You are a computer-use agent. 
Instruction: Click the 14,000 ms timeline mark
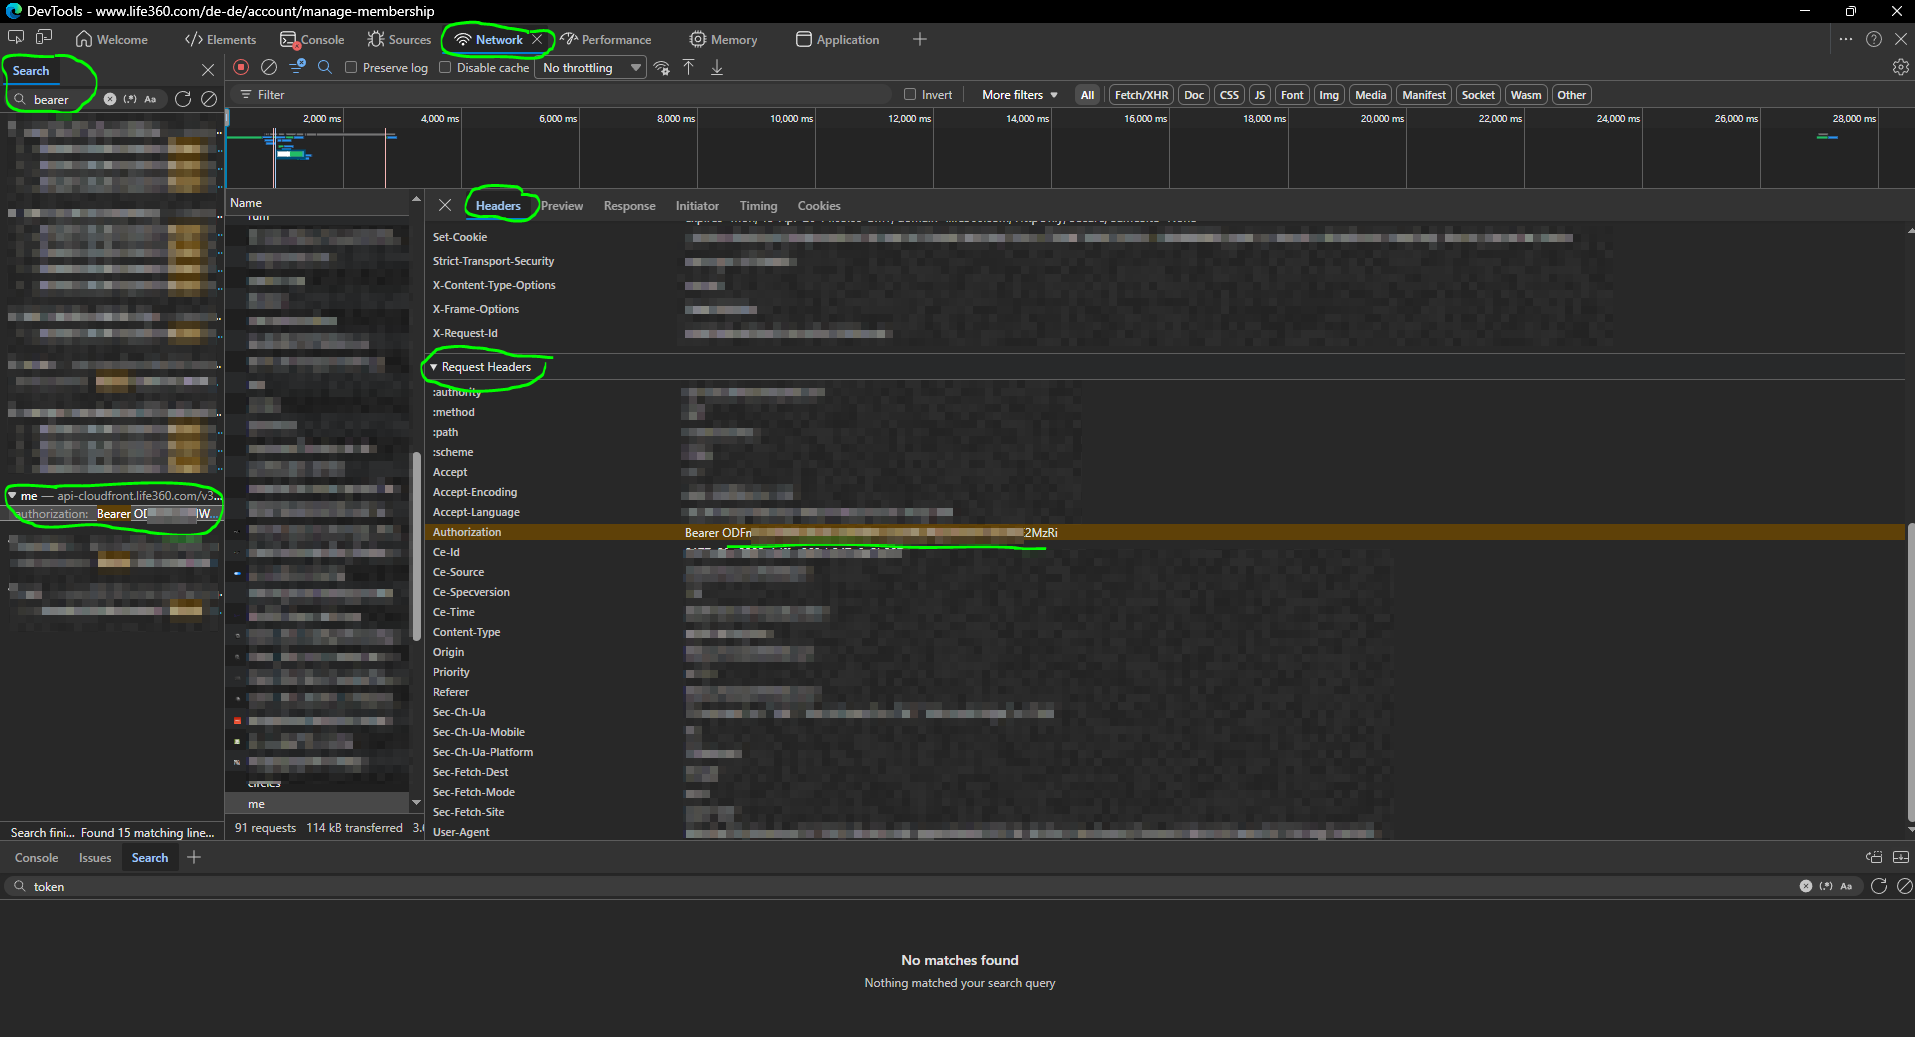click(1027, 119)
